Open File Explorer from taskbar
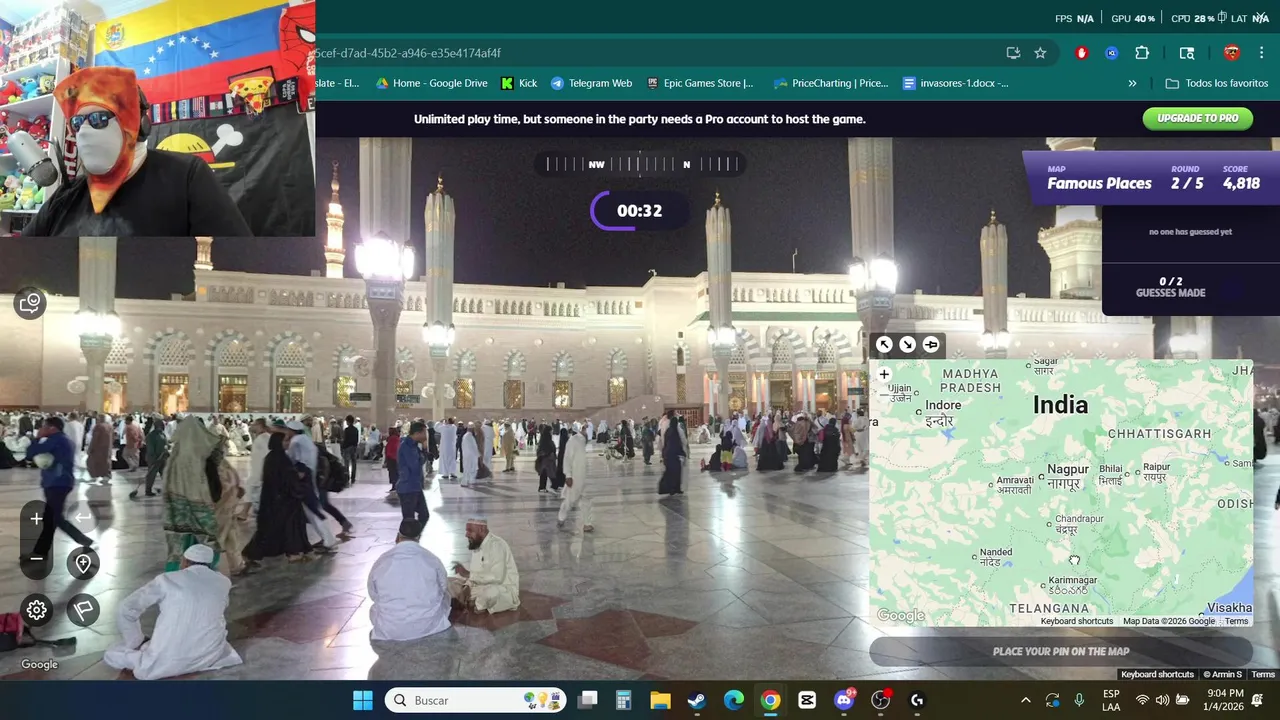This screenshot has height=720, width=1280. pos(660,700)
